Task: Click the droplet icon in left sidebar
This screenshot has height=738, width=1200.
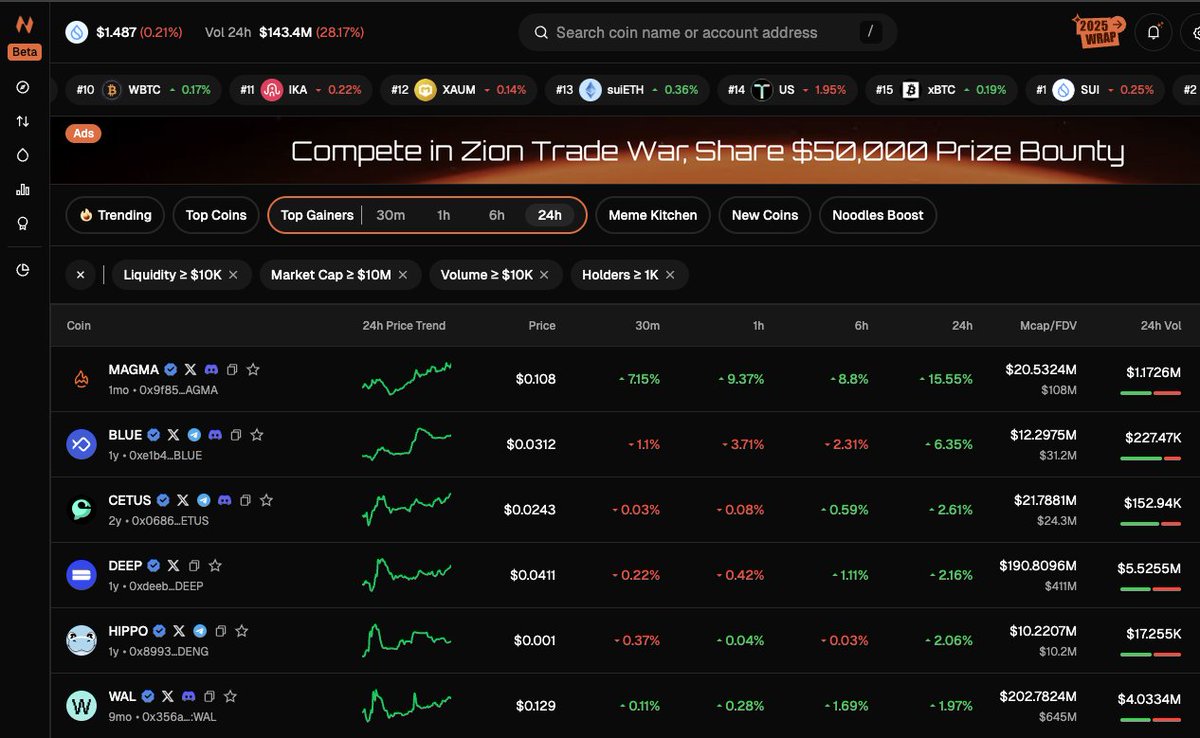Action: point(23,155)
